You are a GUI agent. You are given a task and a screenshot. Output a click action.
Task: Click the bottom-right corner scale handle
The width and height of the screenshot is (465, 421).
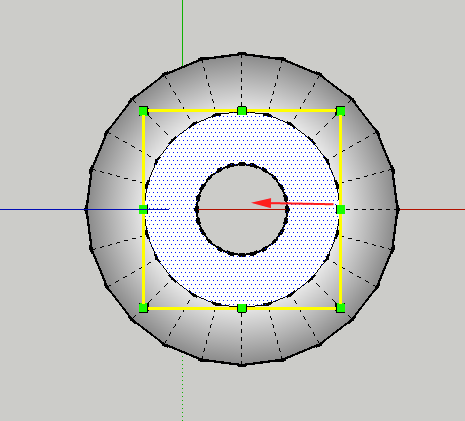[x=341, y=308]
